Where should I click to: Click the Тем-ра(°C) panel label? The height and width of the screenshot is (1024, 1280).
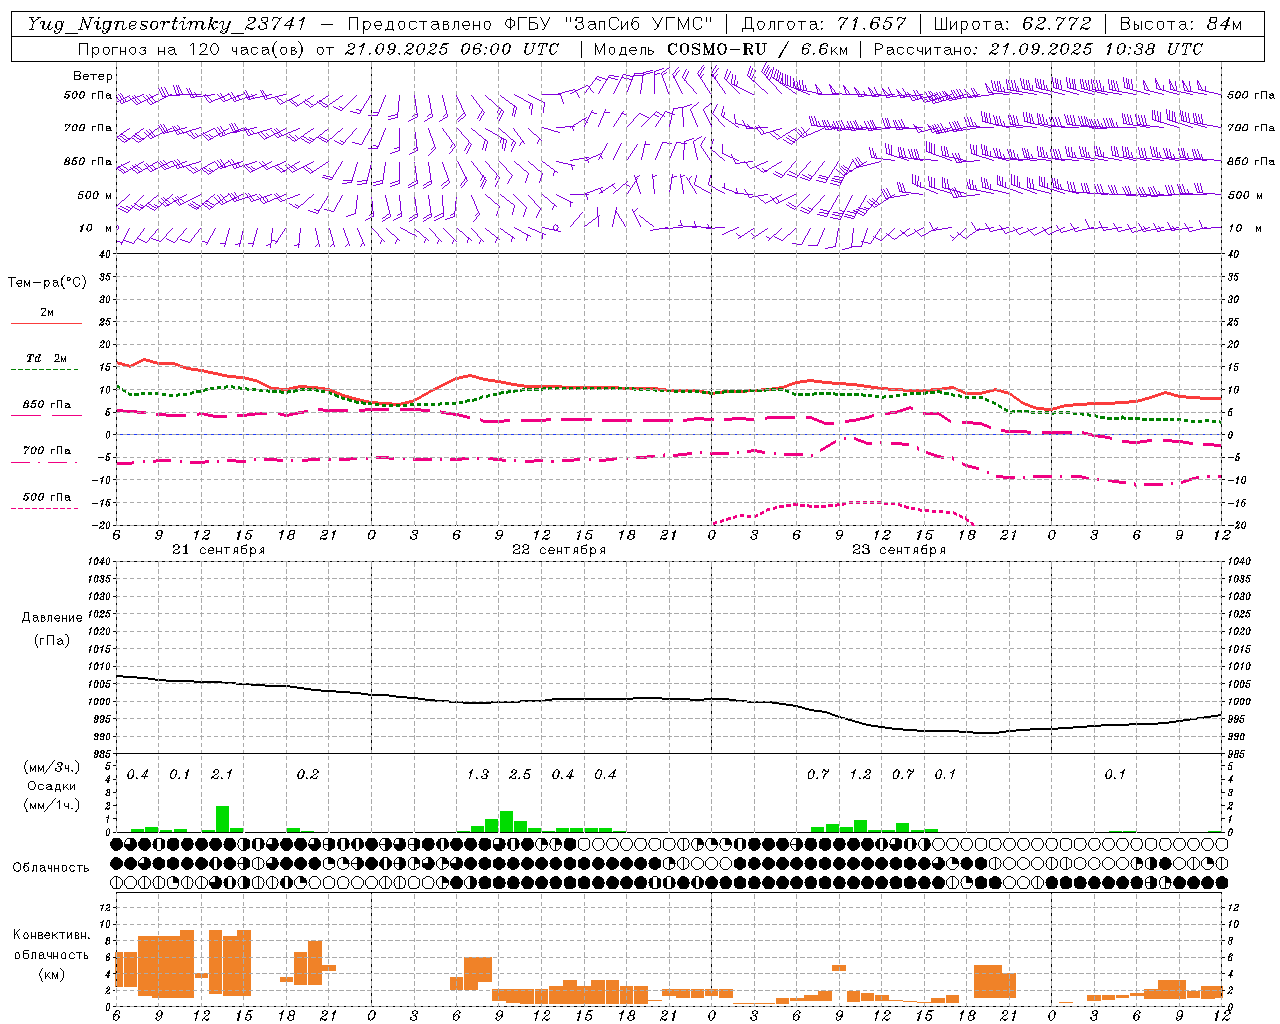(x=47, y=283)
